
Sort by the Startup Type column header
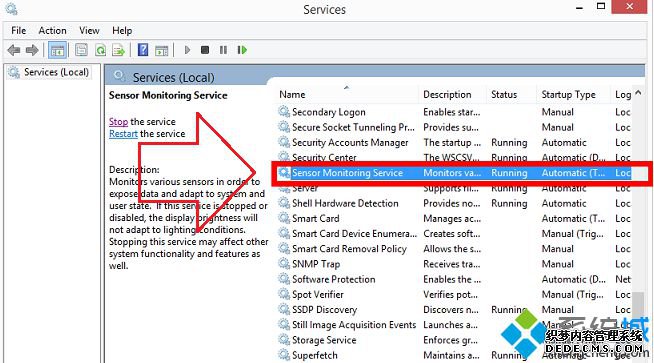click(x=574, y=95)
